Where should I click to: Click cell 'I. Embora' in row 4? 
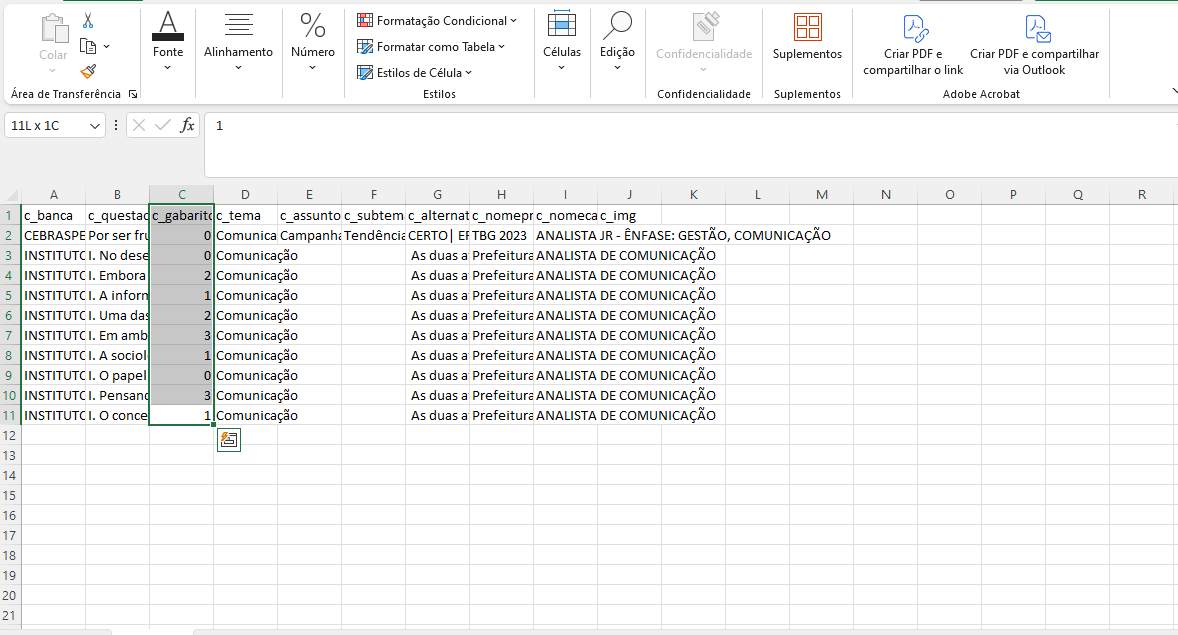[117, 276]
